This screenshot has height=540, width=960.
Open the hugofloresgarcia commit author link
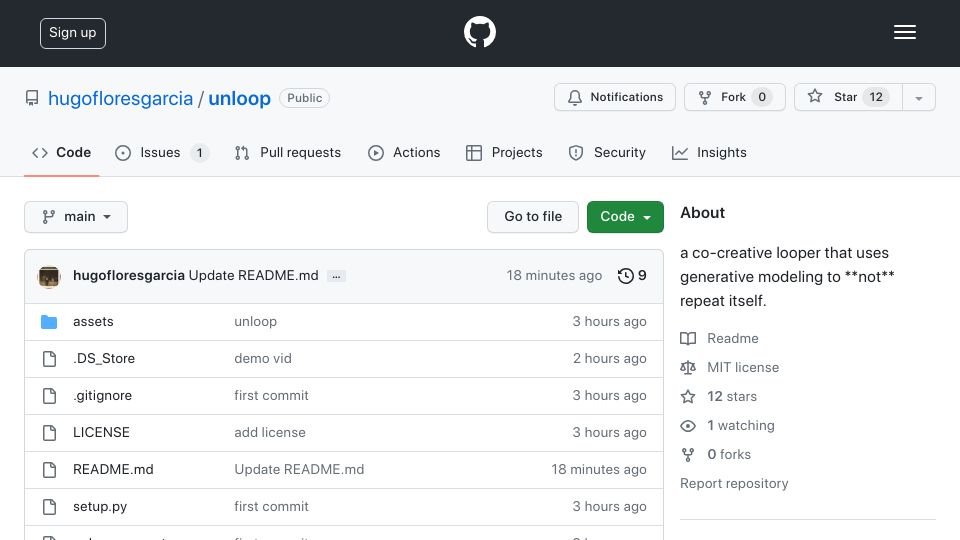(129, 276)
